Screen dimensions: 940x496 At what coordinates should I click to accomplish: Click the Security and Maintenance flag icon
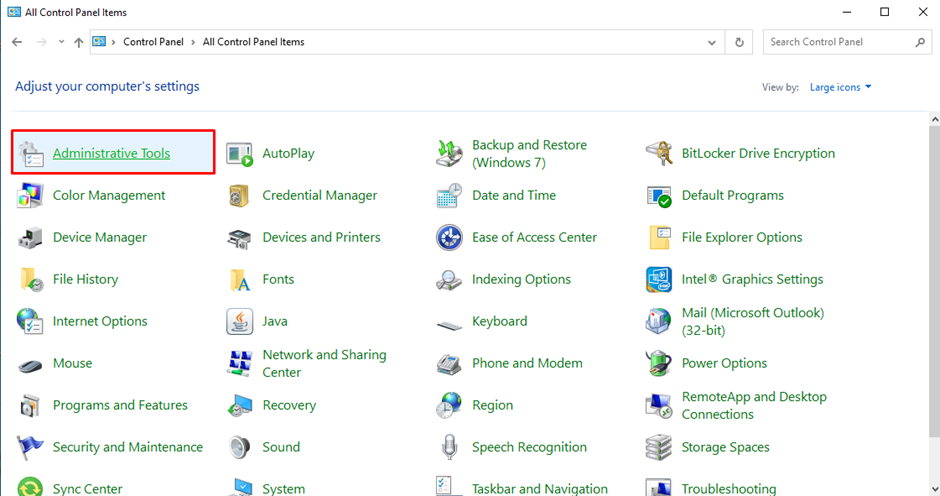click(x=30, y=447)
